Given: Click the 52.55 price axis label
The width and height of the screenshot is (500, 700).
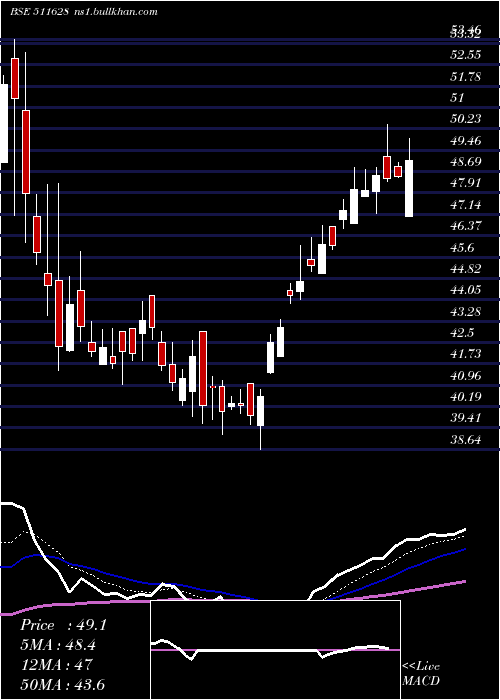Looking at the screenshot, I should point(466,55).
